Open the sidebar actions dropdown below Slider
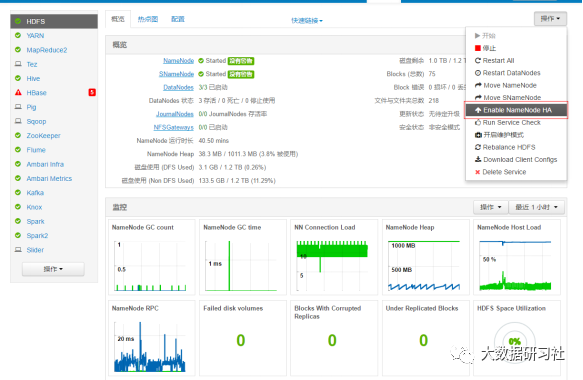 coord(53,269)
